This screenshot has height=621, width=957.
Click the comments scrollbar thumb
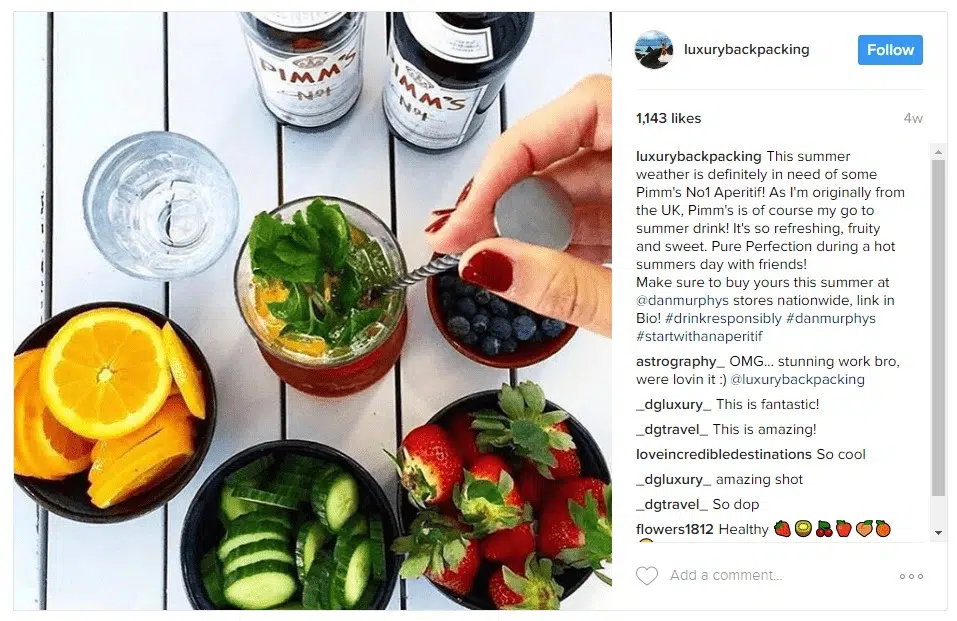[x=938, y=329]
